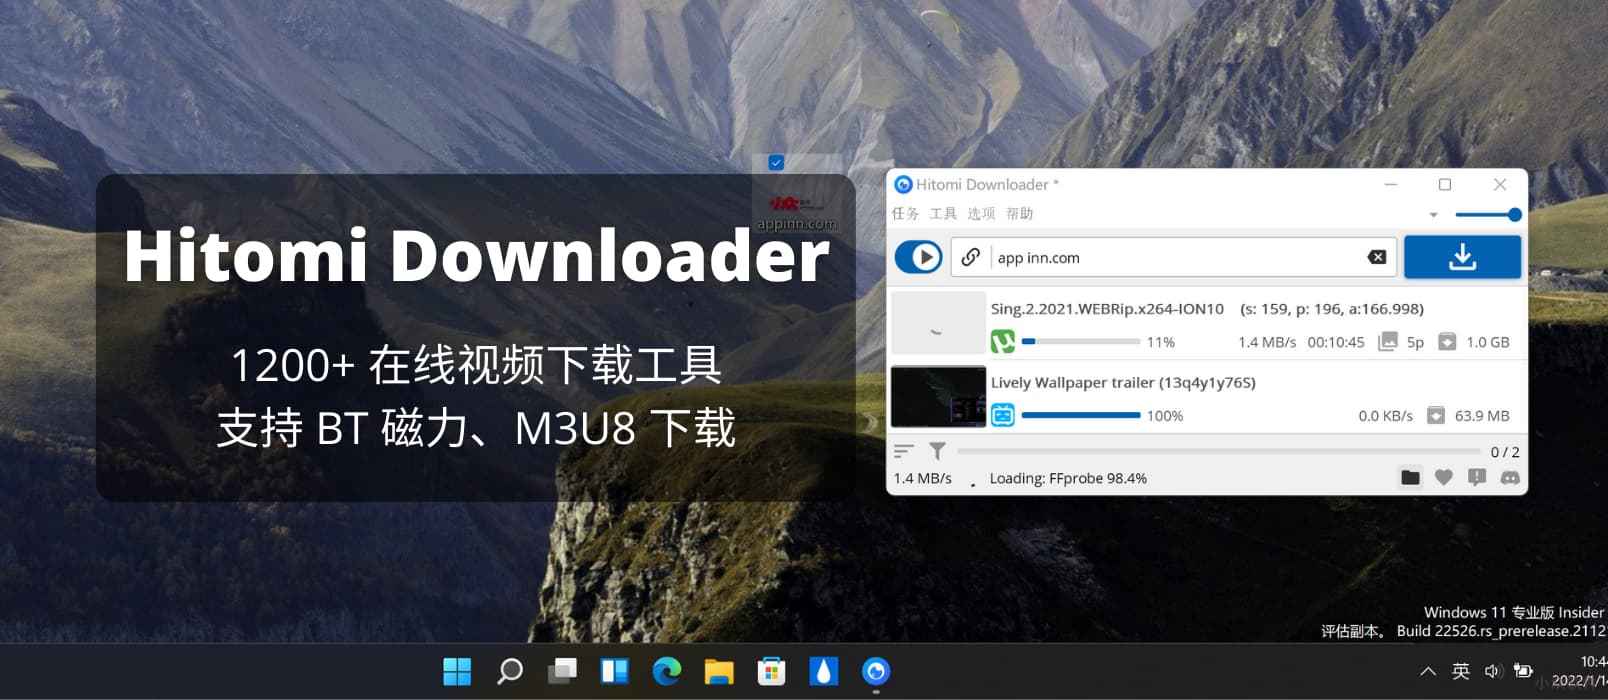Expand the small dropdown arrow beside the slider

pyautogui.click(x=1433, y=215)
